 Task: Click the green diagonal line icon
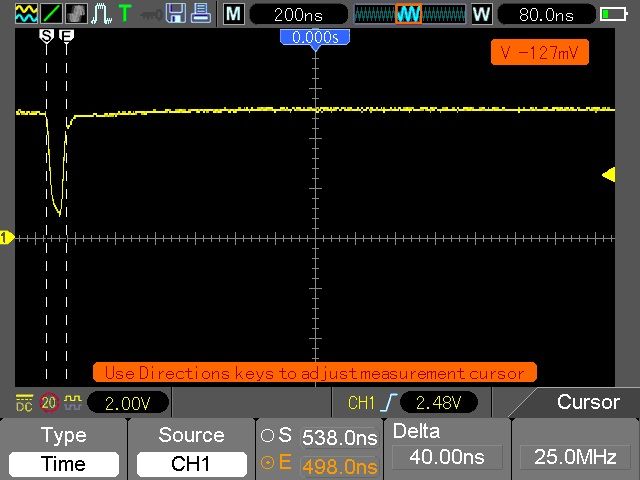[x=51, y=13]
